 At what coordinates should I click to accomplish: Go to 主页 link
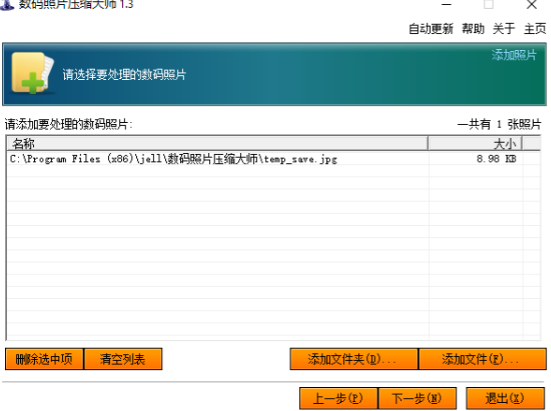point(535,29)
